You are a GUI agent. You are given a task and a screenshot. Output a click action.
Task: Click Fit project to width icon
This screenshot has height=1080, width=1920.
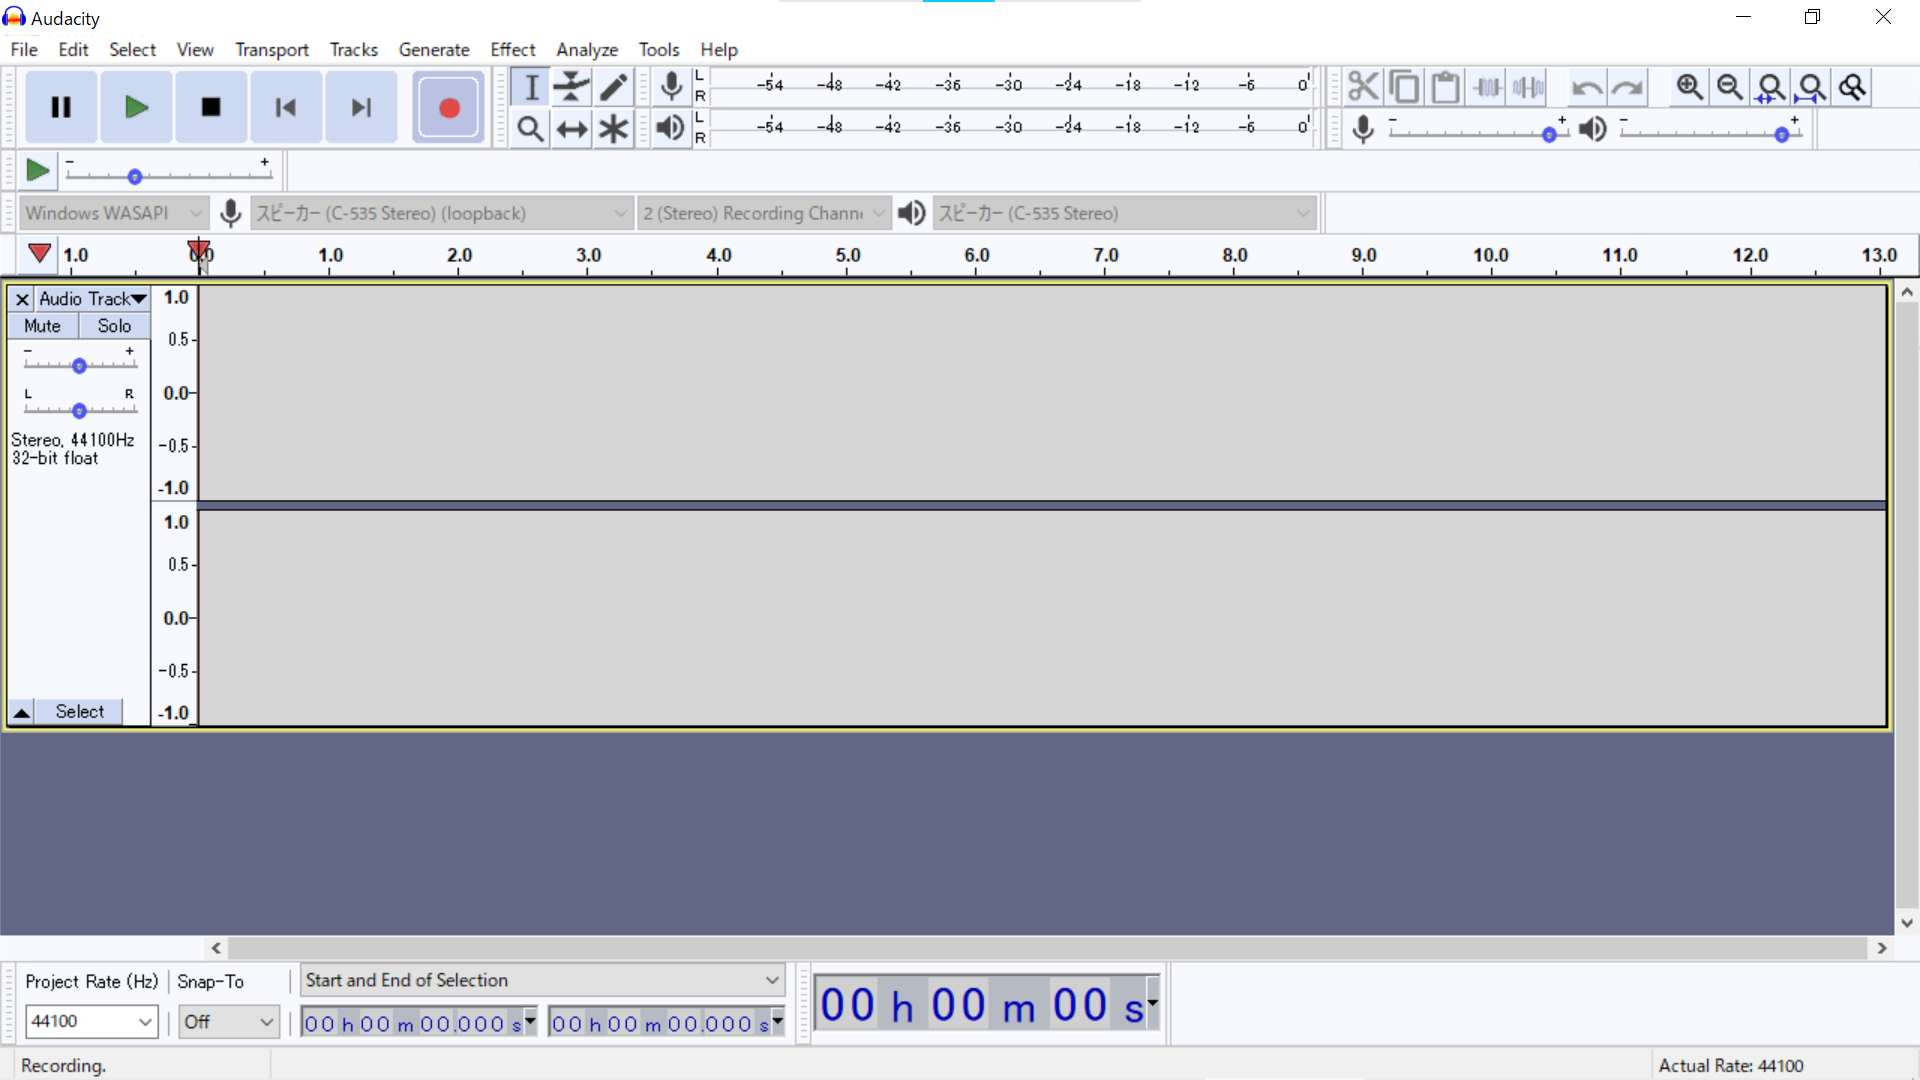tap(1812, 87)
